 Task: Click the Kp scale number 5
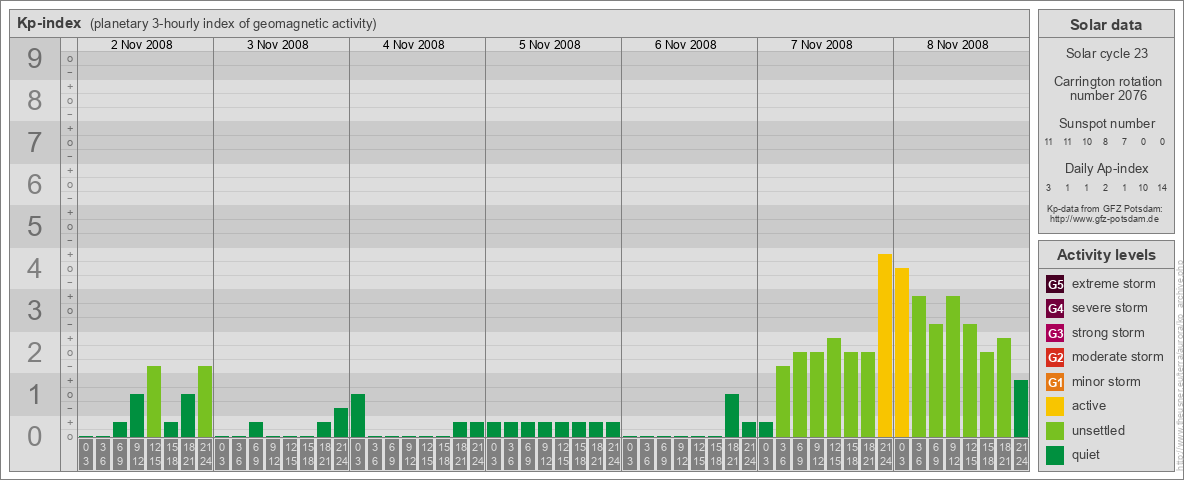click(35, 226)
